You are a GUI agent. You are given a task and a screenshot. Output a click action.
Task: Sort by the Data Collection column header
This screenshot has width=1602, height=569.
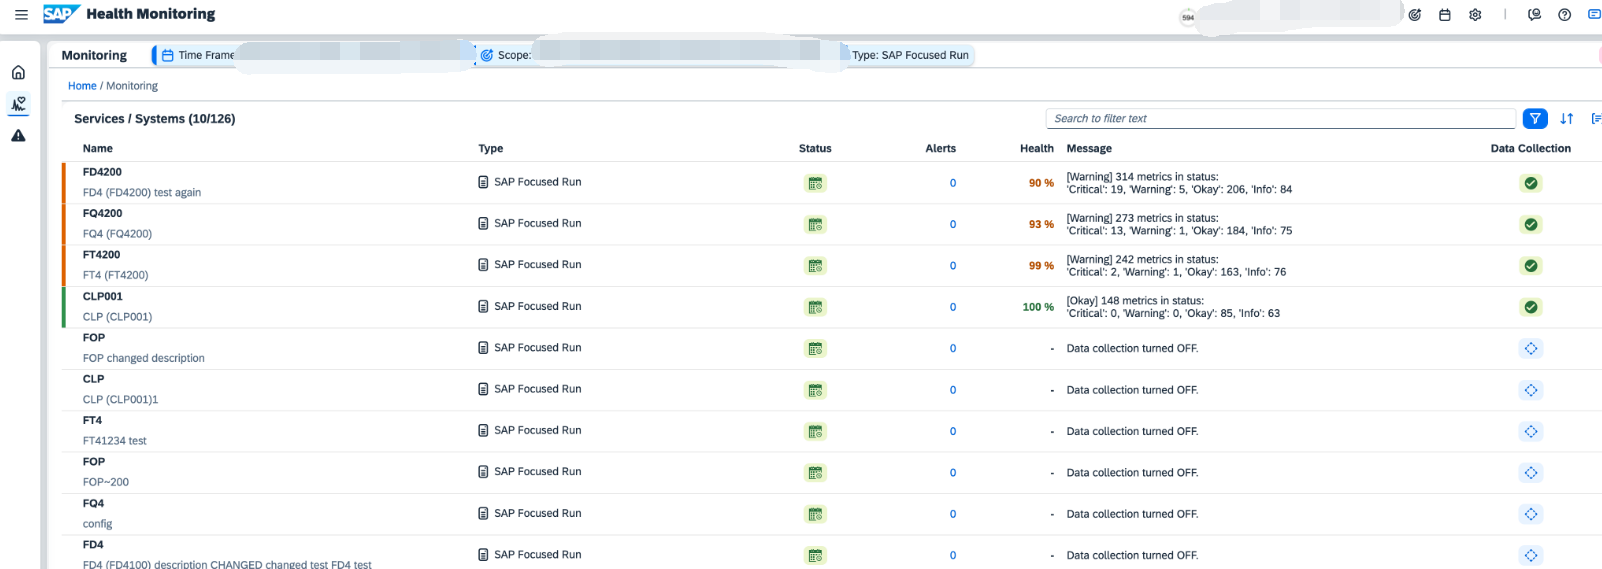tap(1530, 148)
